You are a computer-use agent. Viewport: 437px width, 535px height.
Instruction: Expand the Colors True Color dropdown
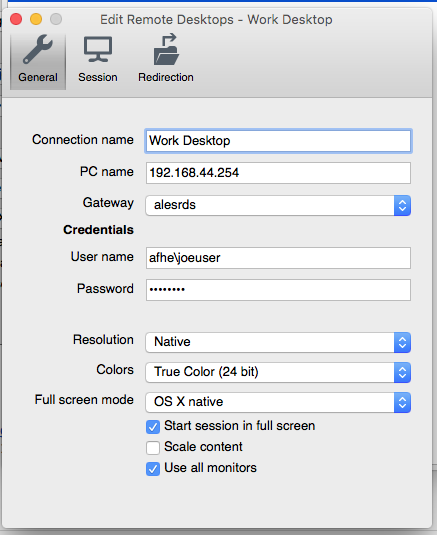(x=278, y=372)
